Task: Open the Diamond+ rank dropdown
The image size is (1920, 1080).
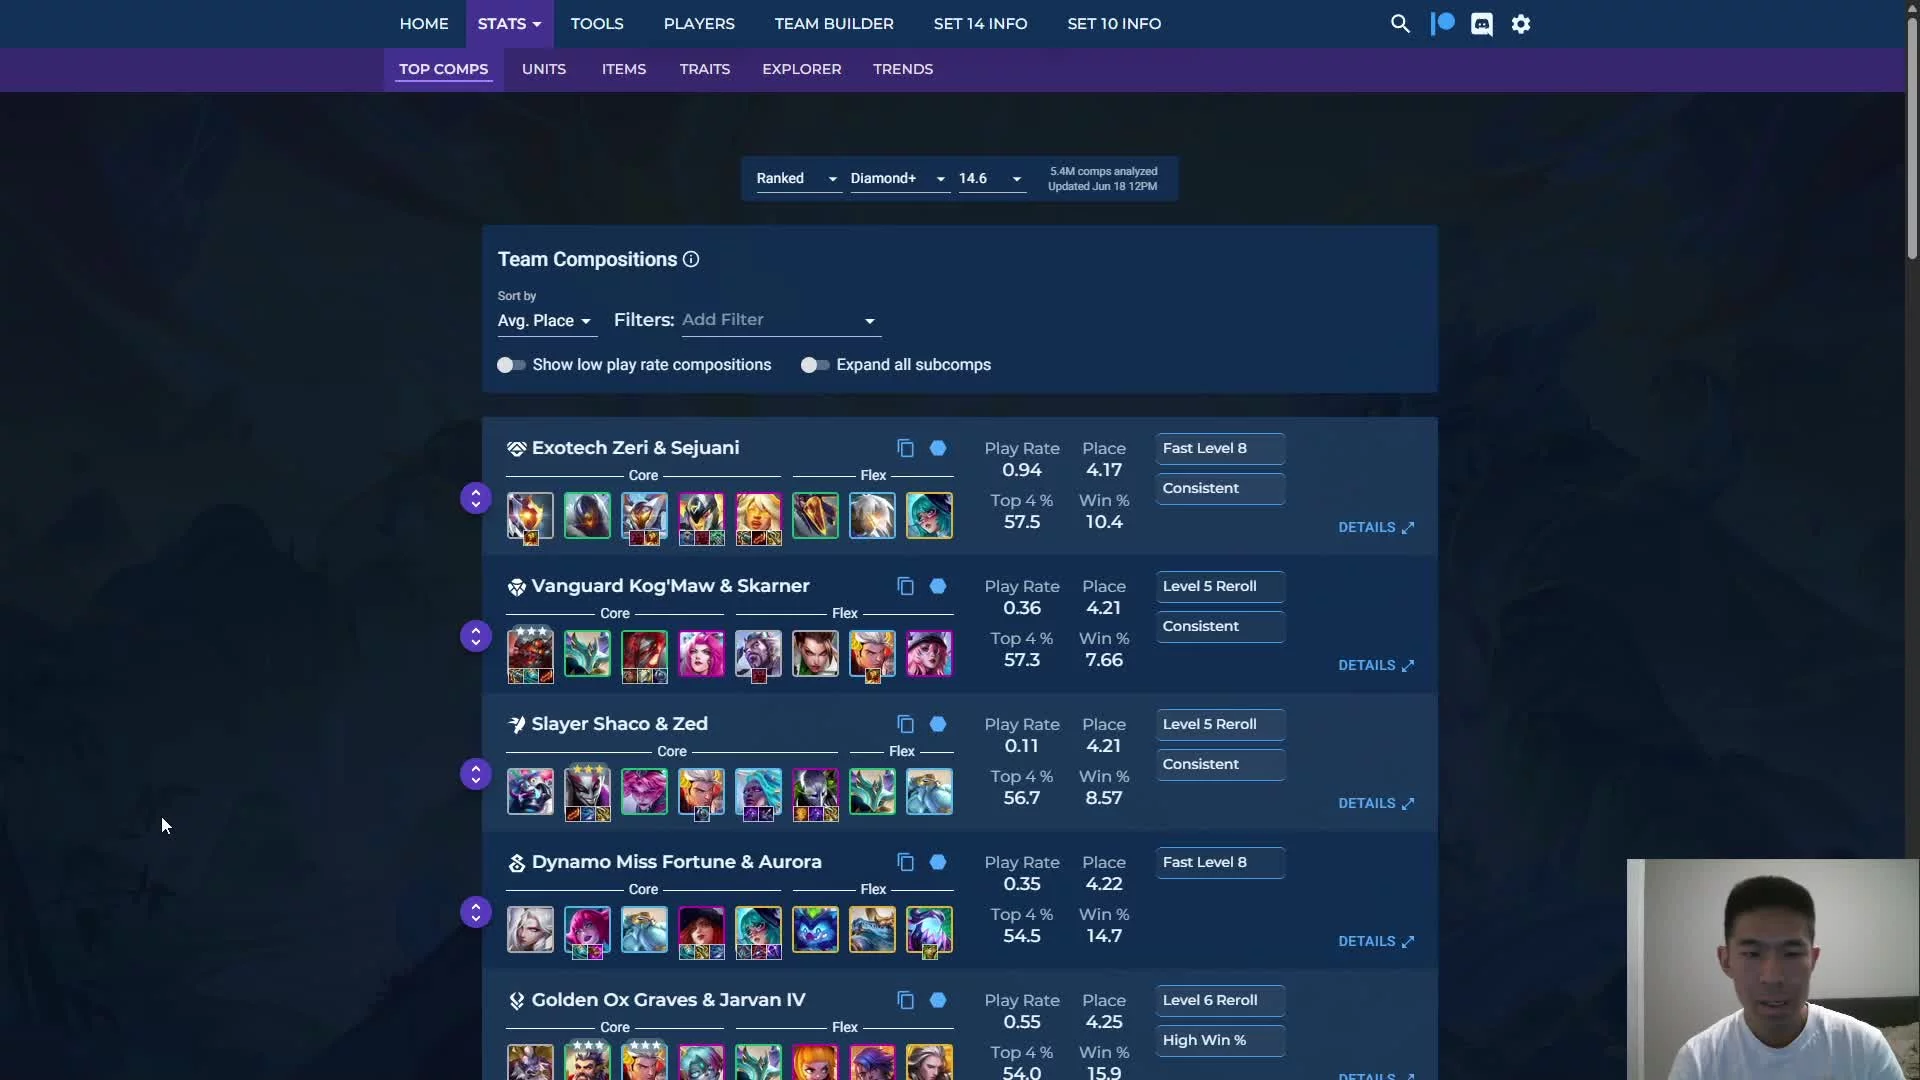Action: (898, 179)
